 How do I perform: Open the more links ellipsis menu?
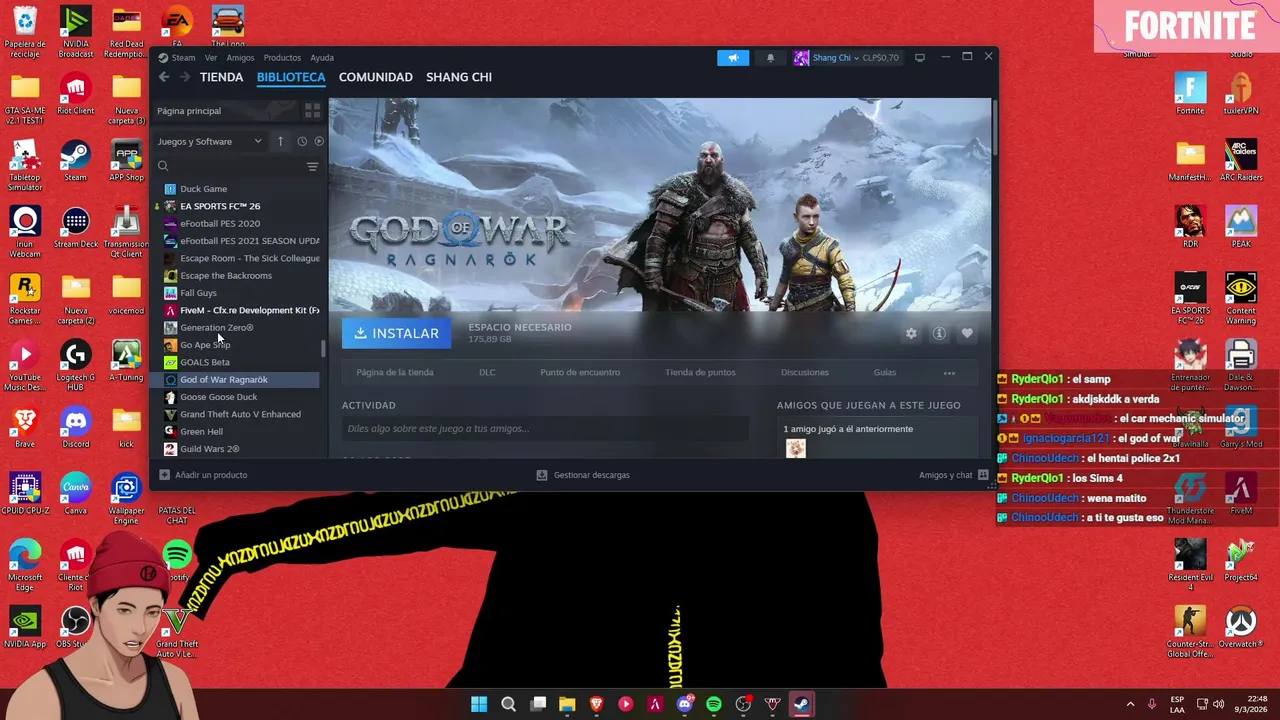pos(949,373)
